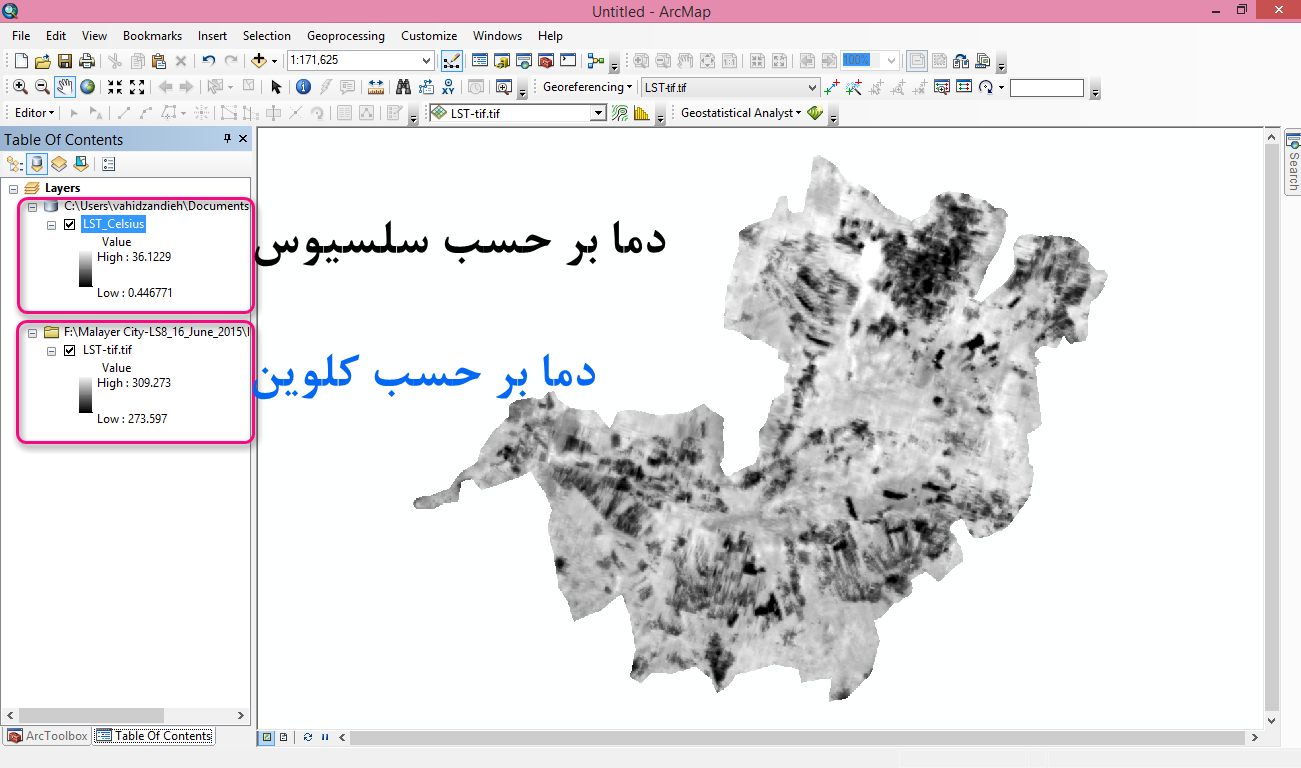Collapse the F:\Malayer City source node
The height and width of the screenshot is (768, 1301).
32,332
